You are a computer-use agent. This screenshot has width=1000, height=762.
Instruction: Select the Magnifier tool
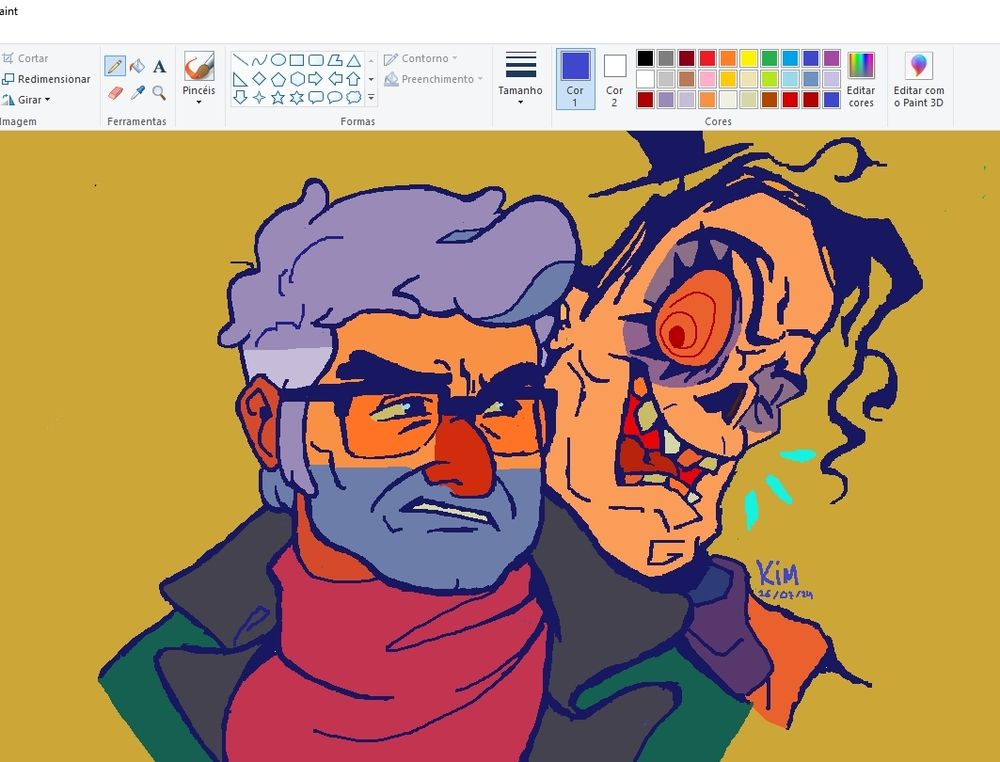159,93
